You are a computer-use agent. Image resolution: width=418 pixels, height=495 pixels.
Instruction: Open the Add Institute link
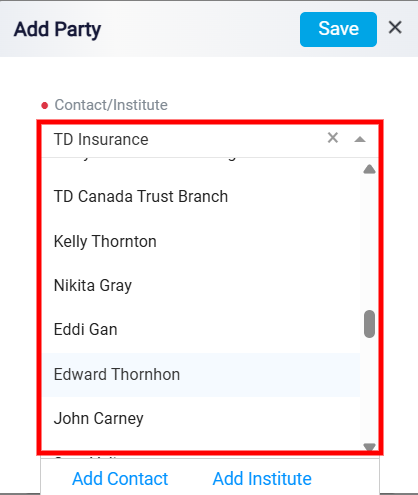[262, 479]
